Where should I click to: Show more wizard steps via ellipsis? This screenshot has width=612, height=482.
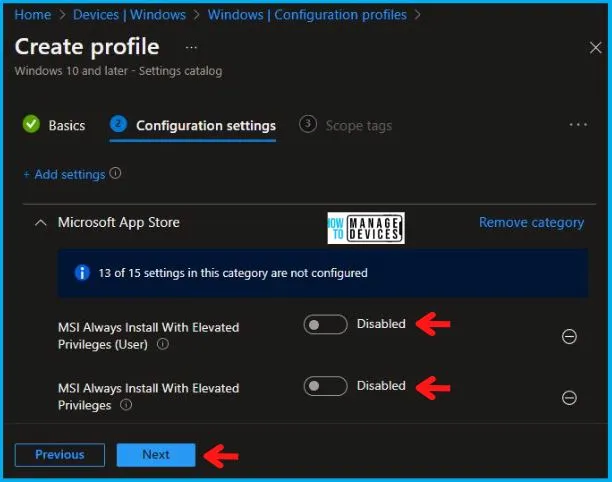pos(578,125)
